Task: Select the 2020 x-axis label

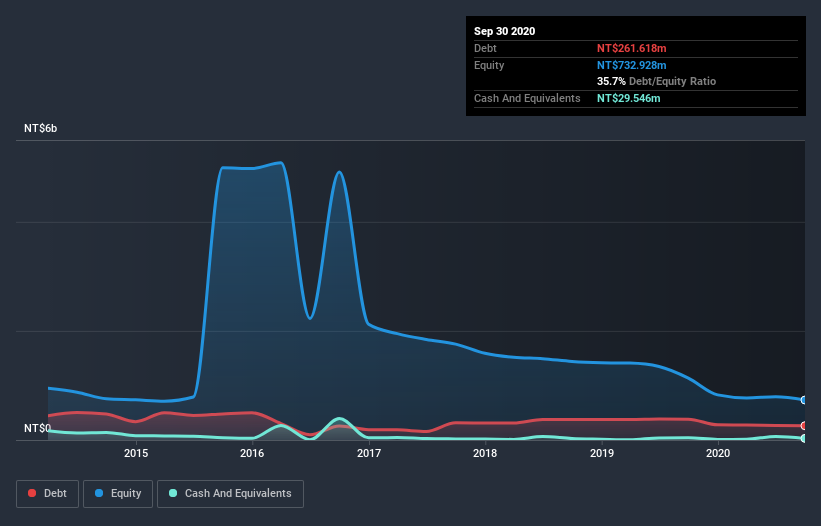Action: click(718, 453)
